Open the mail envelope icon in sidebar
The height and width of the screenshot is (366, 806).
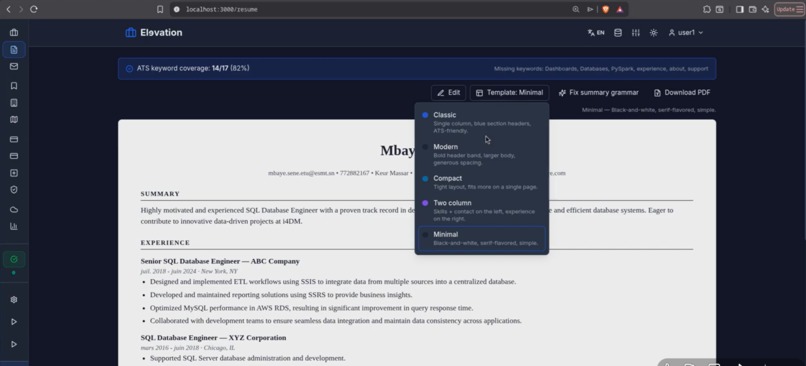click(14, 66)
